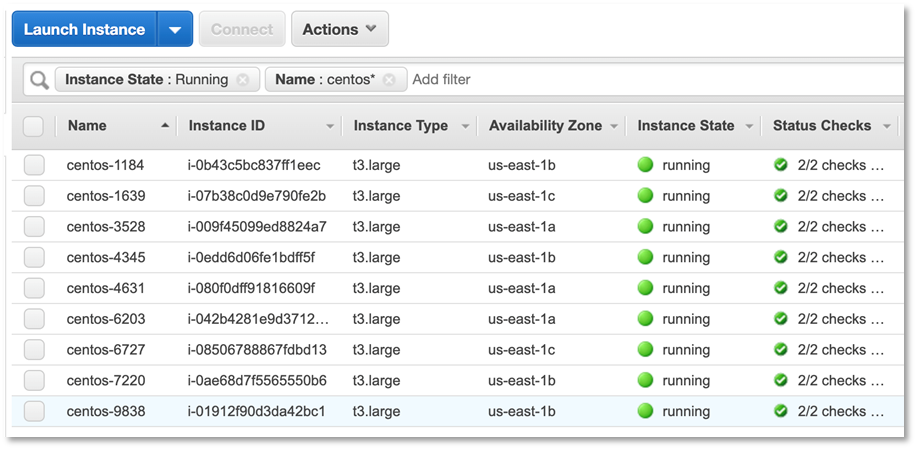This screenshot has width=916, height=449.
Task: Select checkbox for centos-7220
Action: [34, 381]
